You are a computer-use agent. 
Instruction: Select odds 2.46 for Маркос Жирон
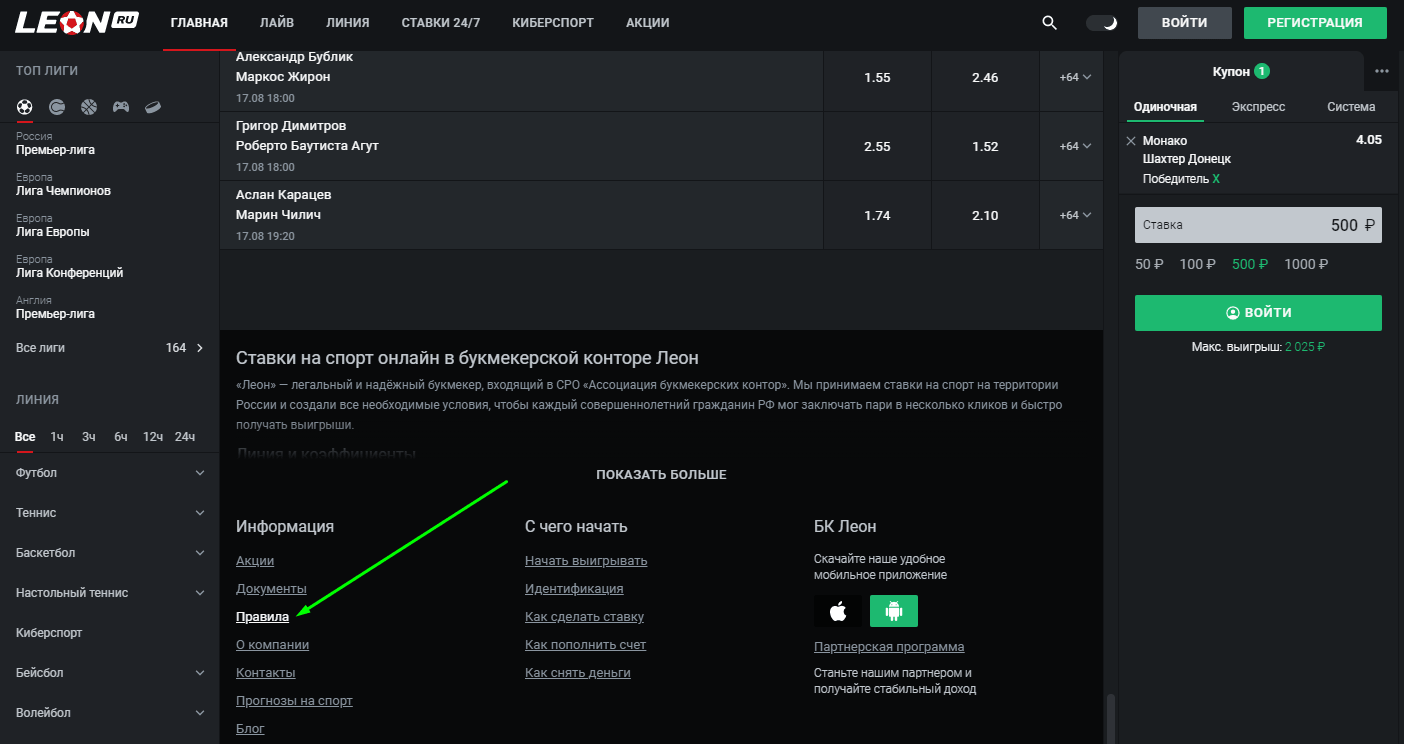[x=985, y=77]
